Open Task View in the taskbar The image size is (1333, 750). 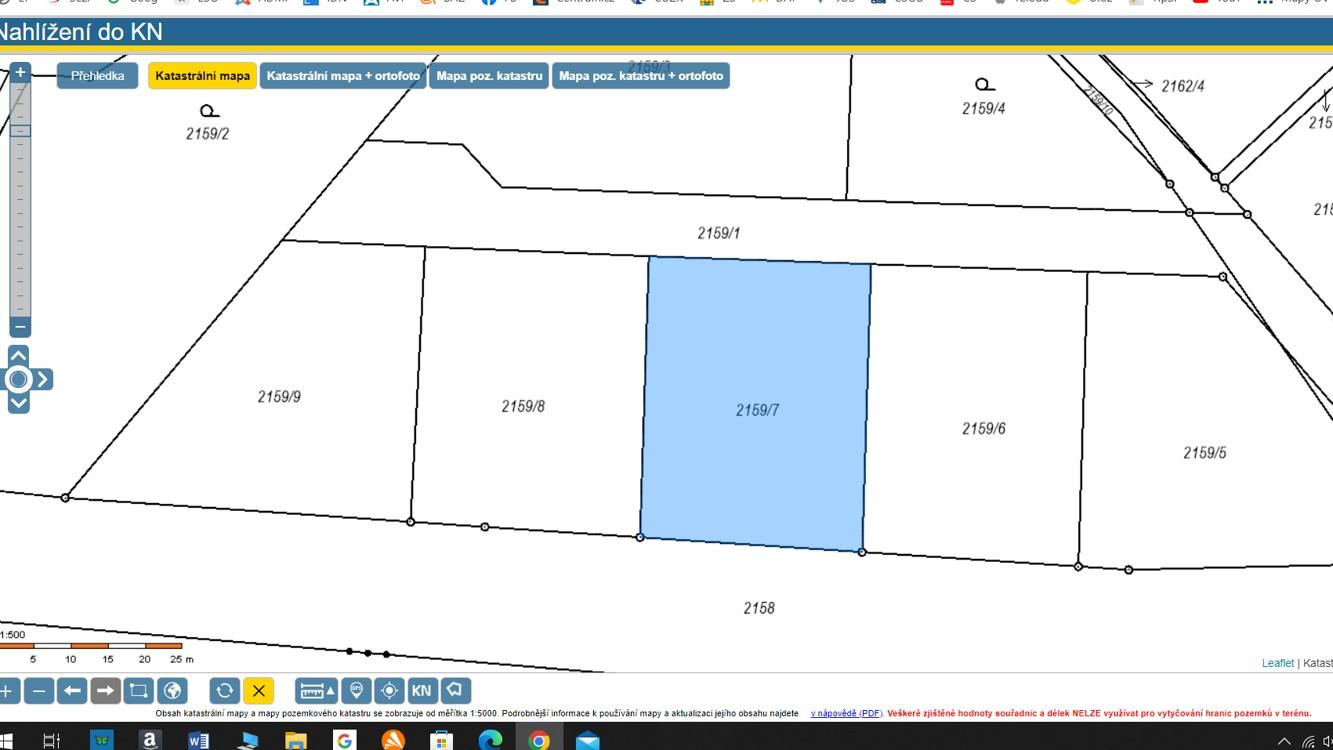[x=52, y=741]
